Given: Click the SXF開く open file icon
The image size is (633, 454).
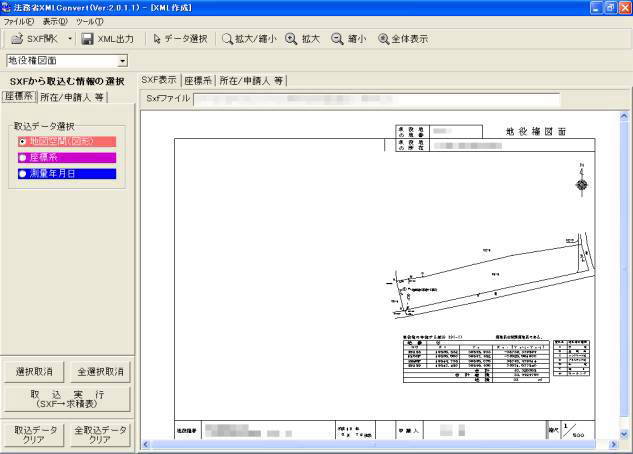Looking at the screenshot, I should click(18, 39).
